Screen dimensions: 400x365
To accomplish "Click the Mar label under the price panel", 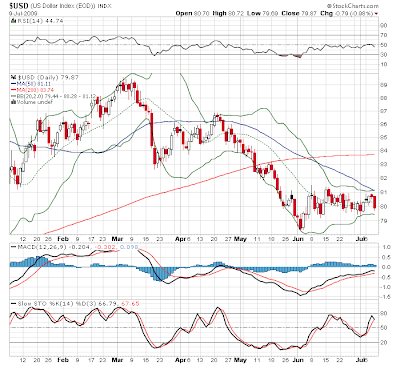I will click(x=118, y=239).
